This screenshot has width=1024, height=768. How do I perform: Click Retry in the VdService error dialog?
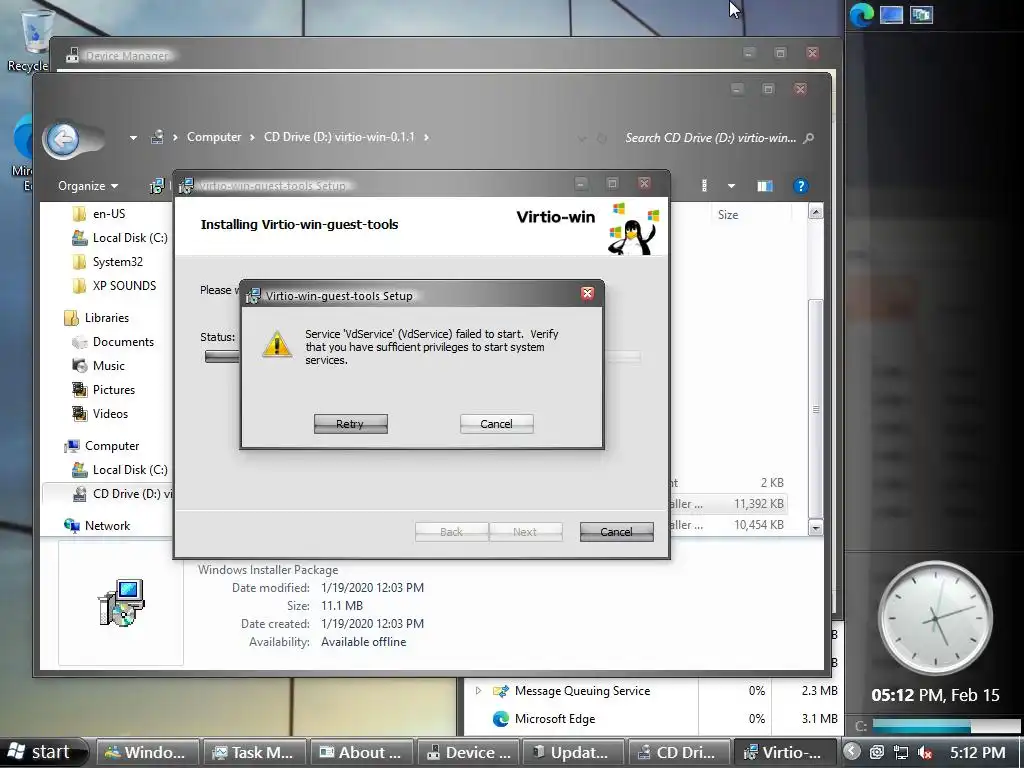(351, 424)
